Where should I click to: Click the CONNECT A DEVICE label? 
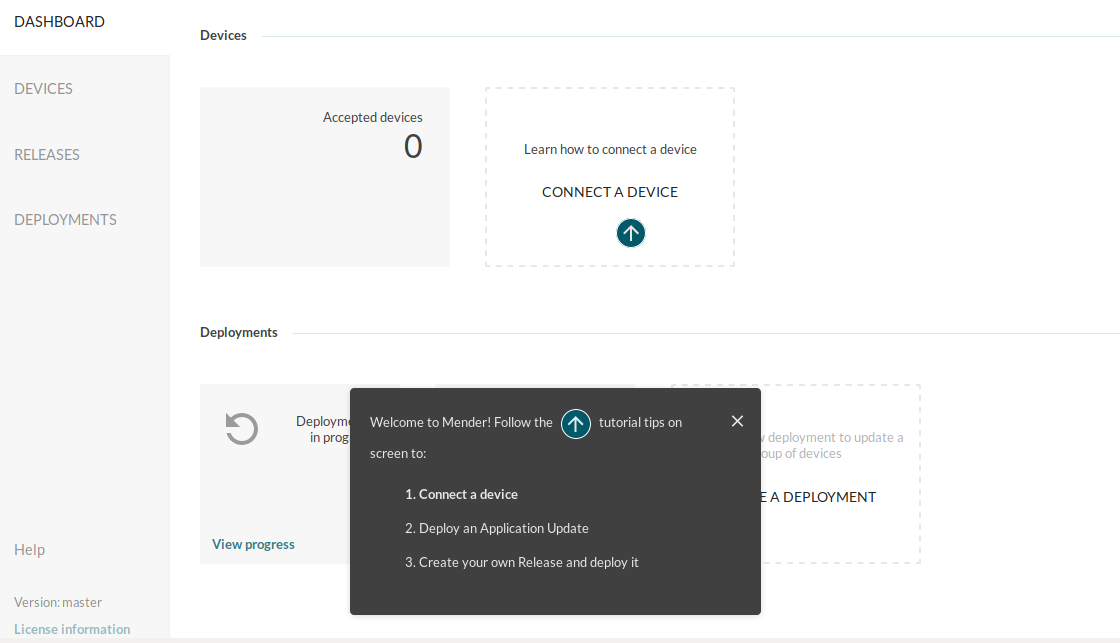click(610, 192)
